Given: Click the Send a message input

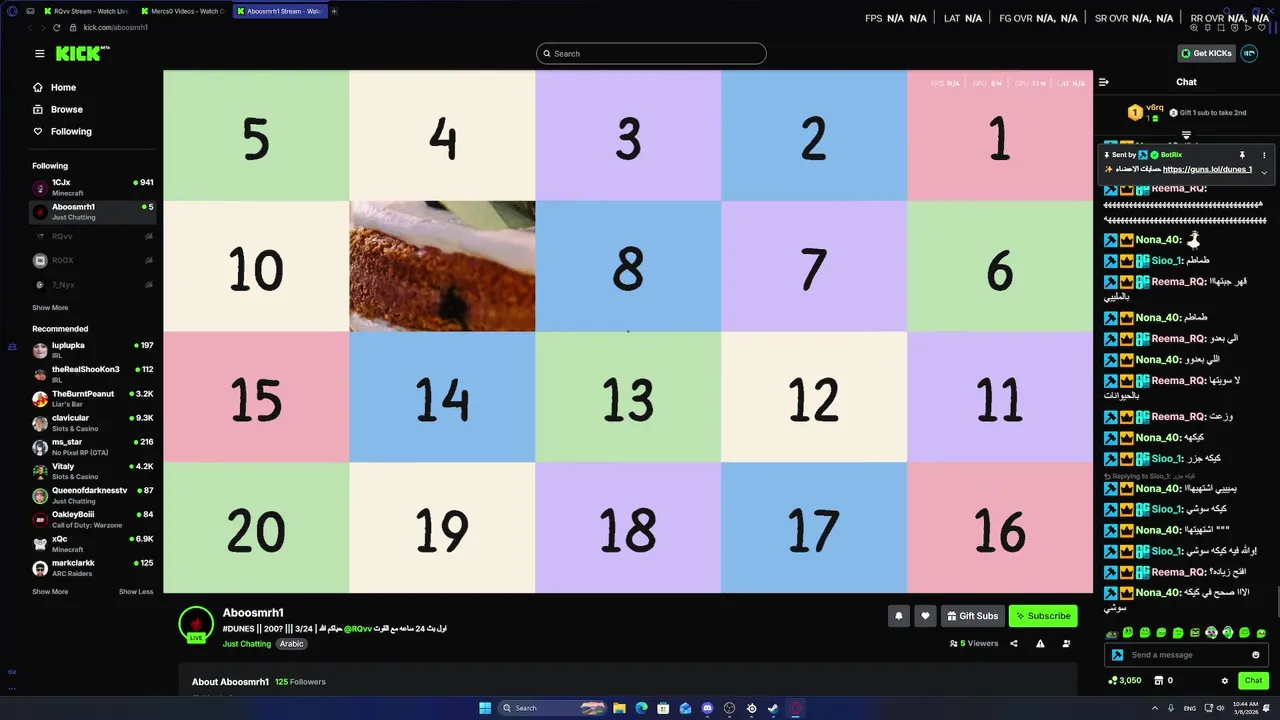Looking at the screenshot, I should (1187, 655).
